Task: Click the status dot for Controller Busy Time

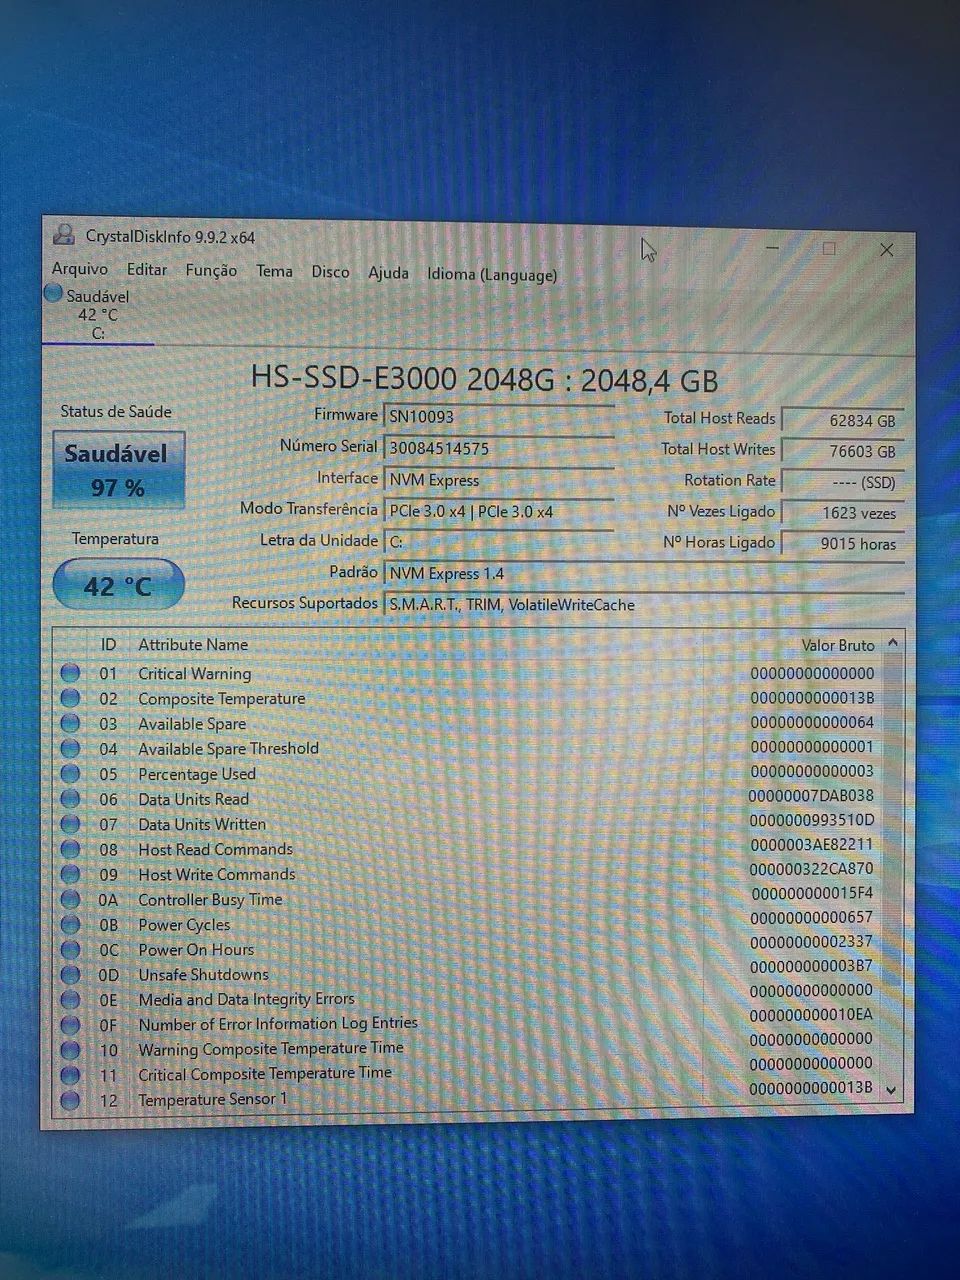Action: tap(70, 899)
